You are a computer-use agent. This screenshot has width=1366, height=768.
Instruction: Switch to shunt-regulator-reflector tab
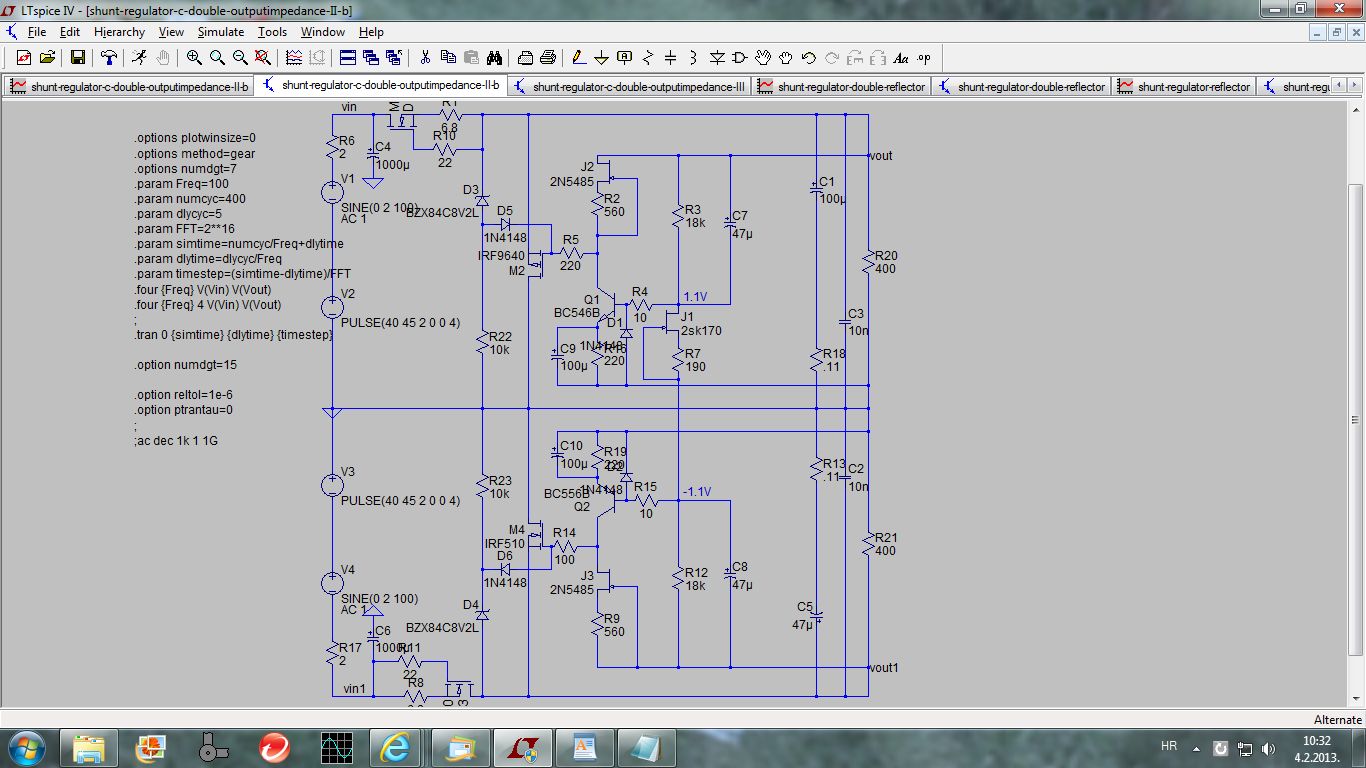[1184, 86]
